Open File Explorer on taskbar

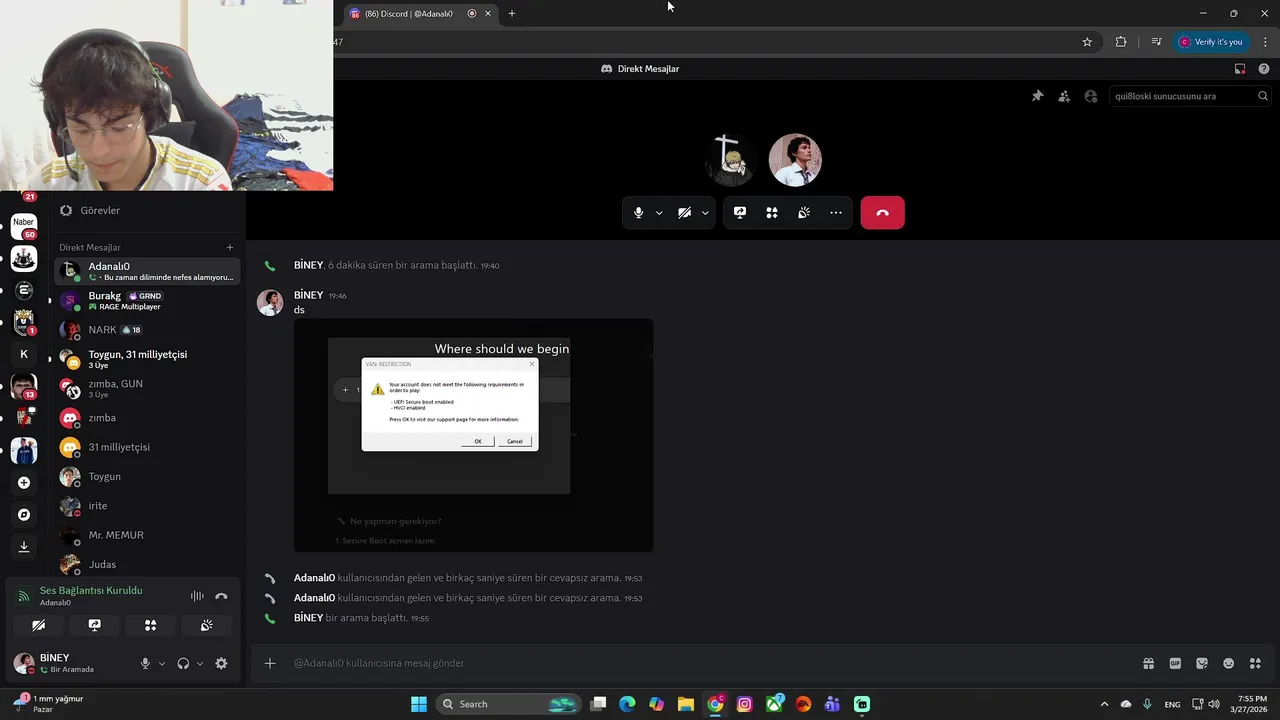coord(686,704)
